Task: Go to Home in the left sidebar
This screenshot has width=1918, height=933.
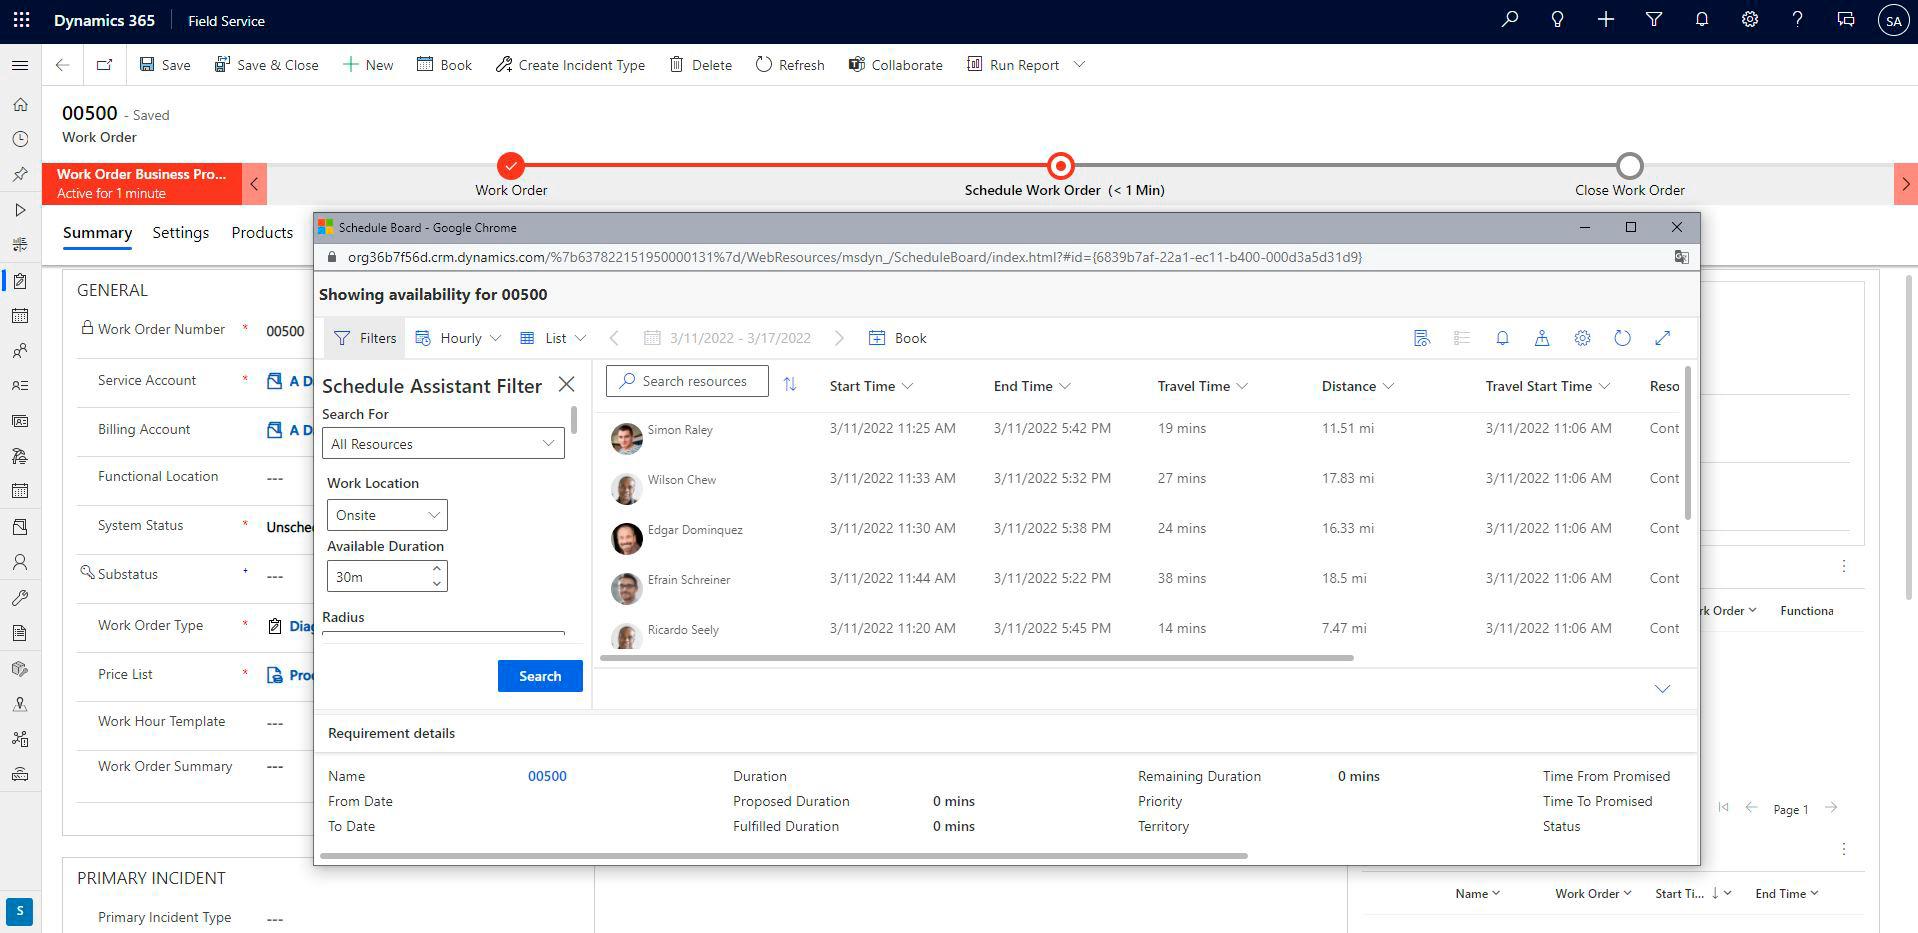Action: coord(20,104)
